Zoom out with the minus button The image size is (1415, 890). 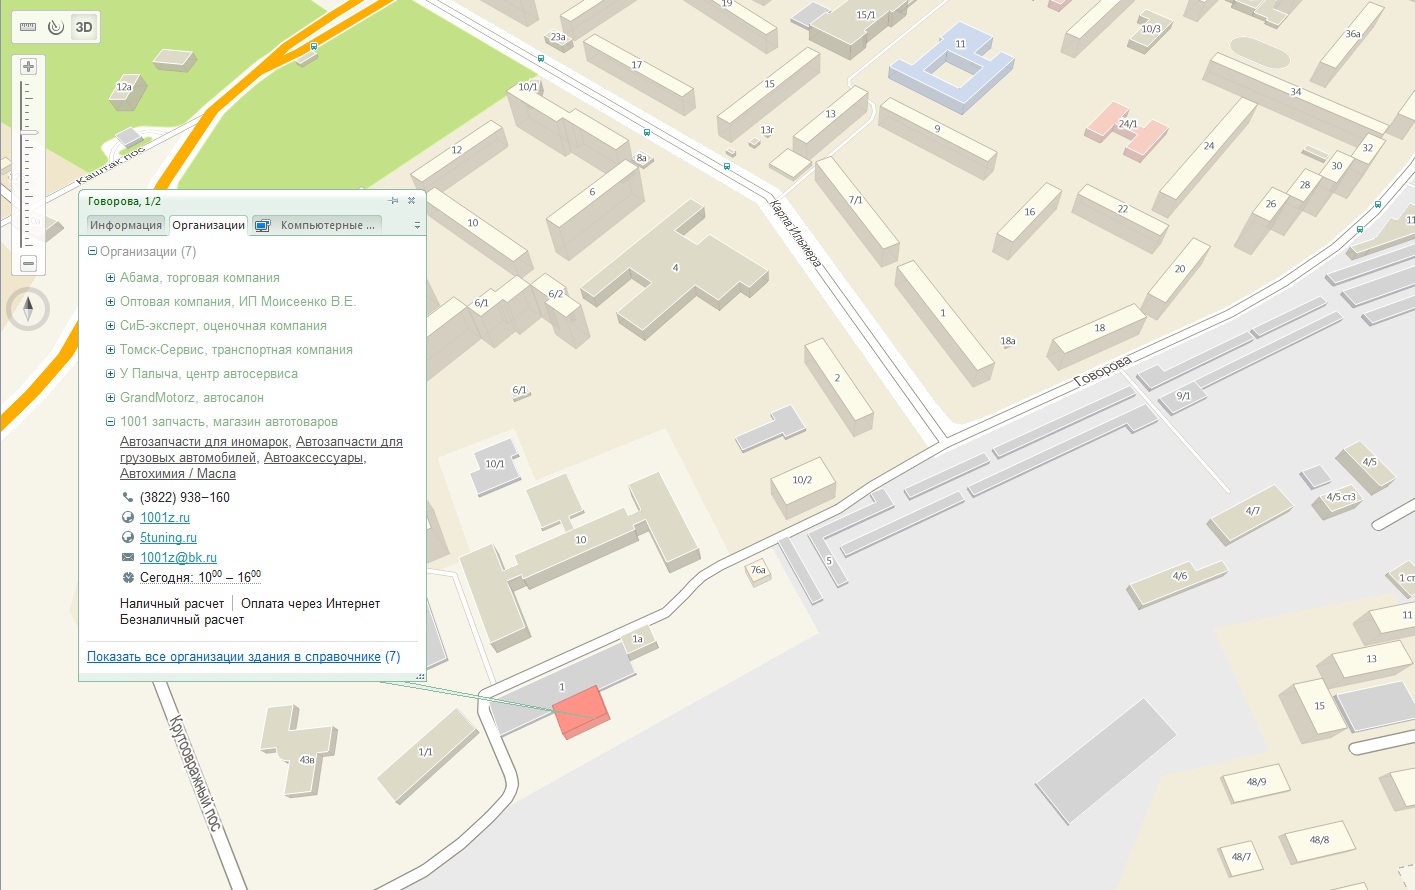pyautogui.click(x=28, y=263)
